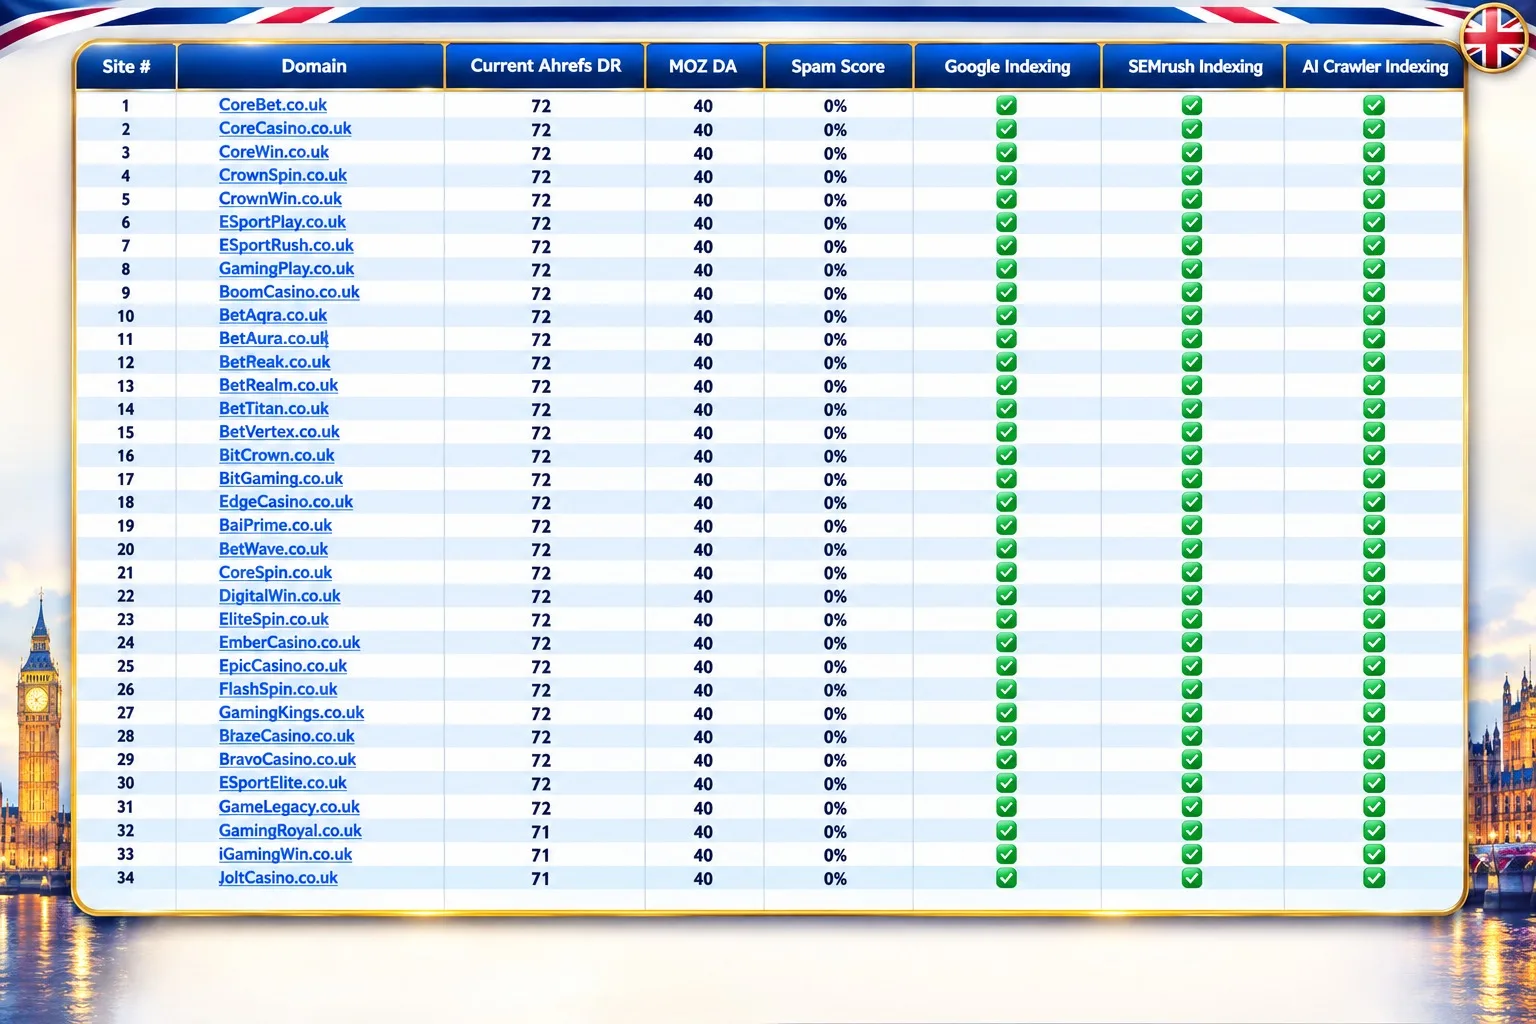Viewport: 1536px width, 1024px height.
Task: Open the BetTitan.co.uk link
Action: pyautogui.click(x=274, y=409)
